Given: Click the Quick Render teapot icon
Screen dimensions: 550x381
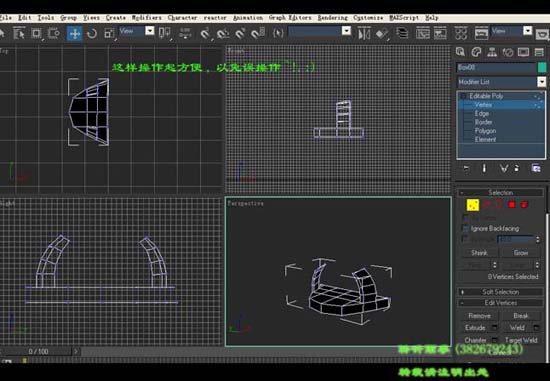Looking at the screenshot, I should 542,34.
